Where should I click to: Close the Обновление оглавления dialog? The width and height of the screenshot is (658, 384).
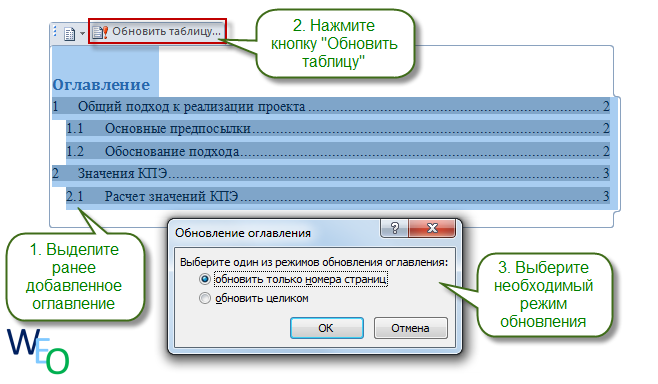pyautogui.click(x=432, y=228)
